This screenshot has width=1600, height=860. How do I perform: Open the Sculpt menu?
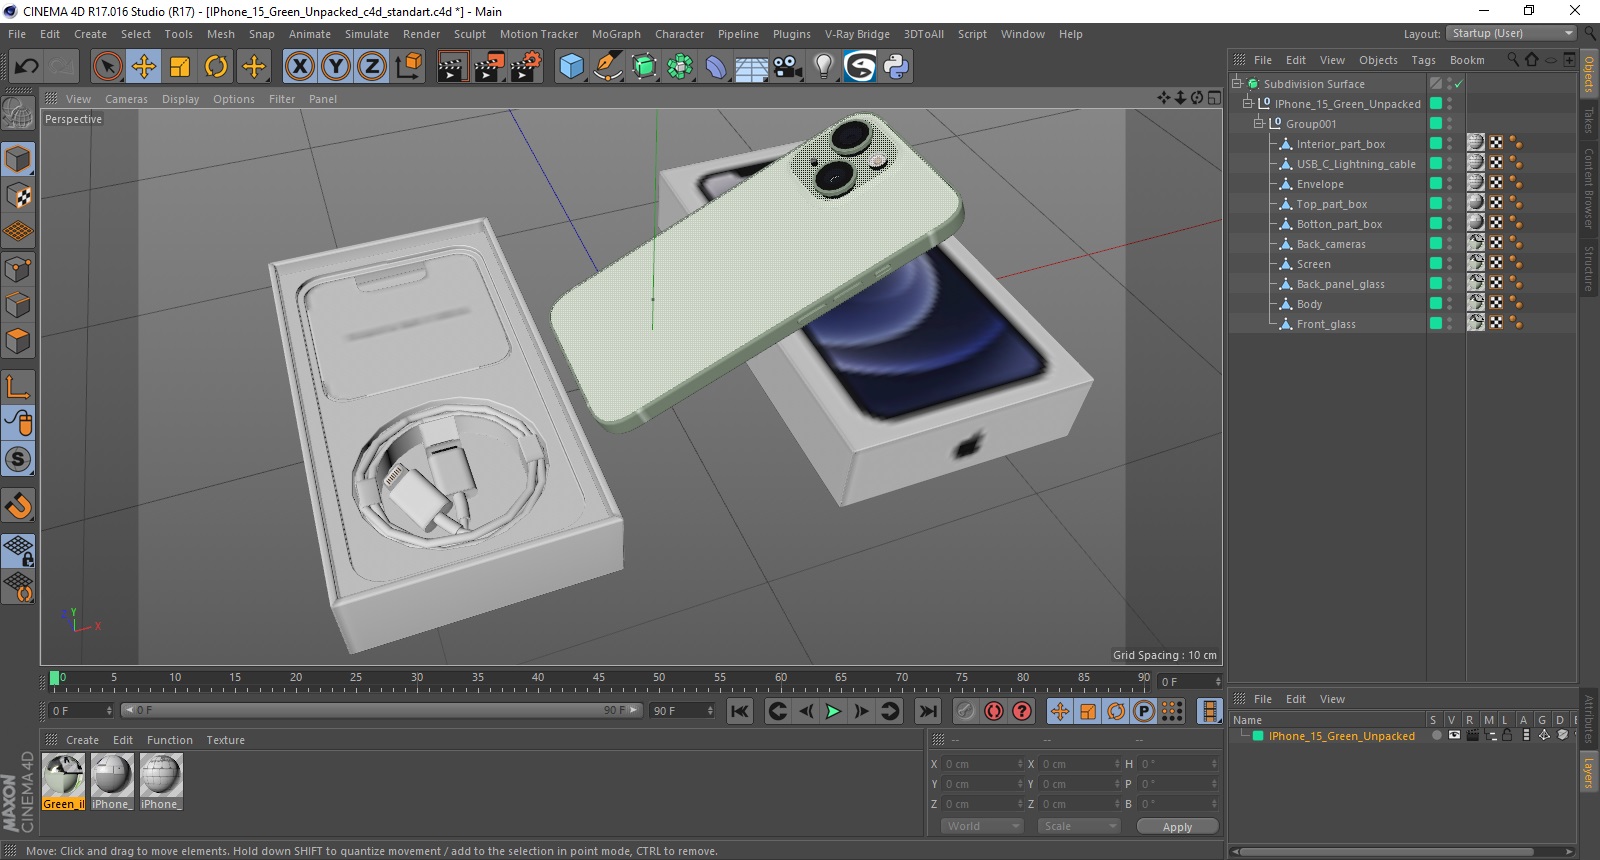coord(469,34)
